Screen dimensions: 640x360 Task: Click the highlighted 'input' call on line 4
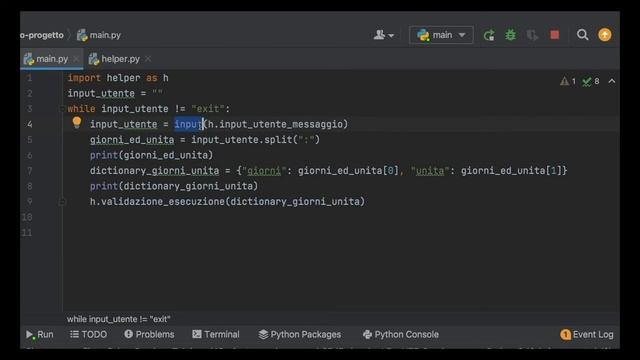pyautogui.click(x=189, y=124)
